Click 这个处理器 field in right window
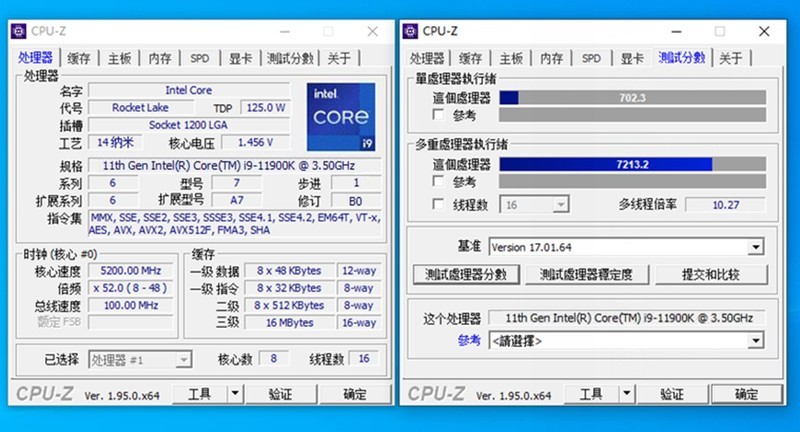 click(628, 318)
